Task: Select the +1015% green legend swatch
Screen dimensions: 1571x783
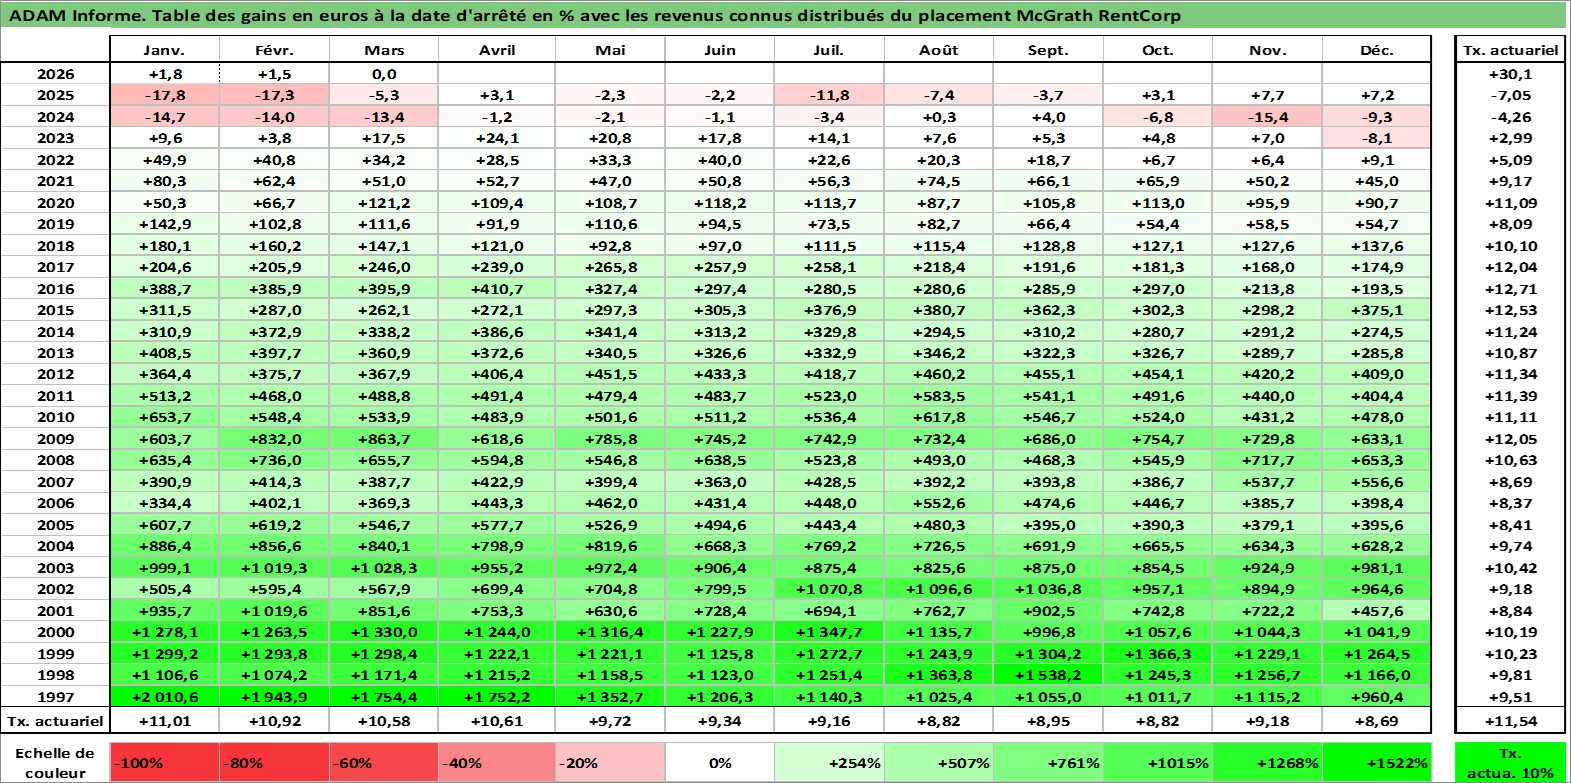Action: pos(1158,762)
